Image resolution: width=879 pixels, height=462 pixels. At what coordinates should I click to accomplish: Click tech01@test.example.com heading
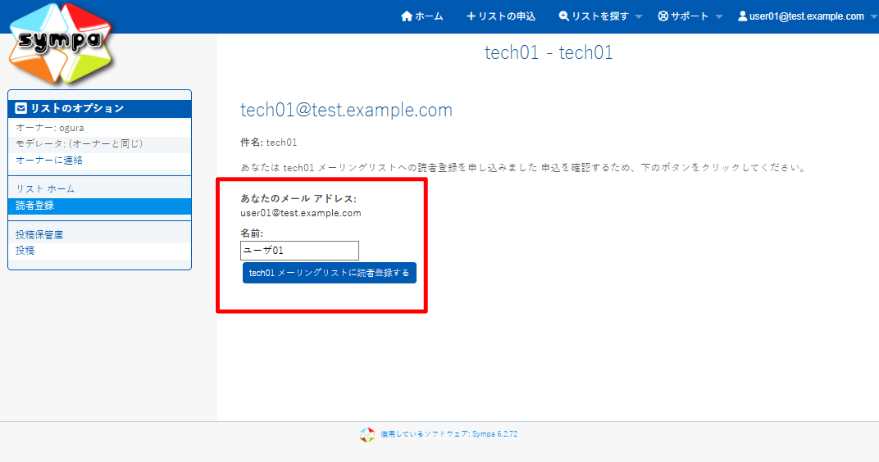click(346, 110)
